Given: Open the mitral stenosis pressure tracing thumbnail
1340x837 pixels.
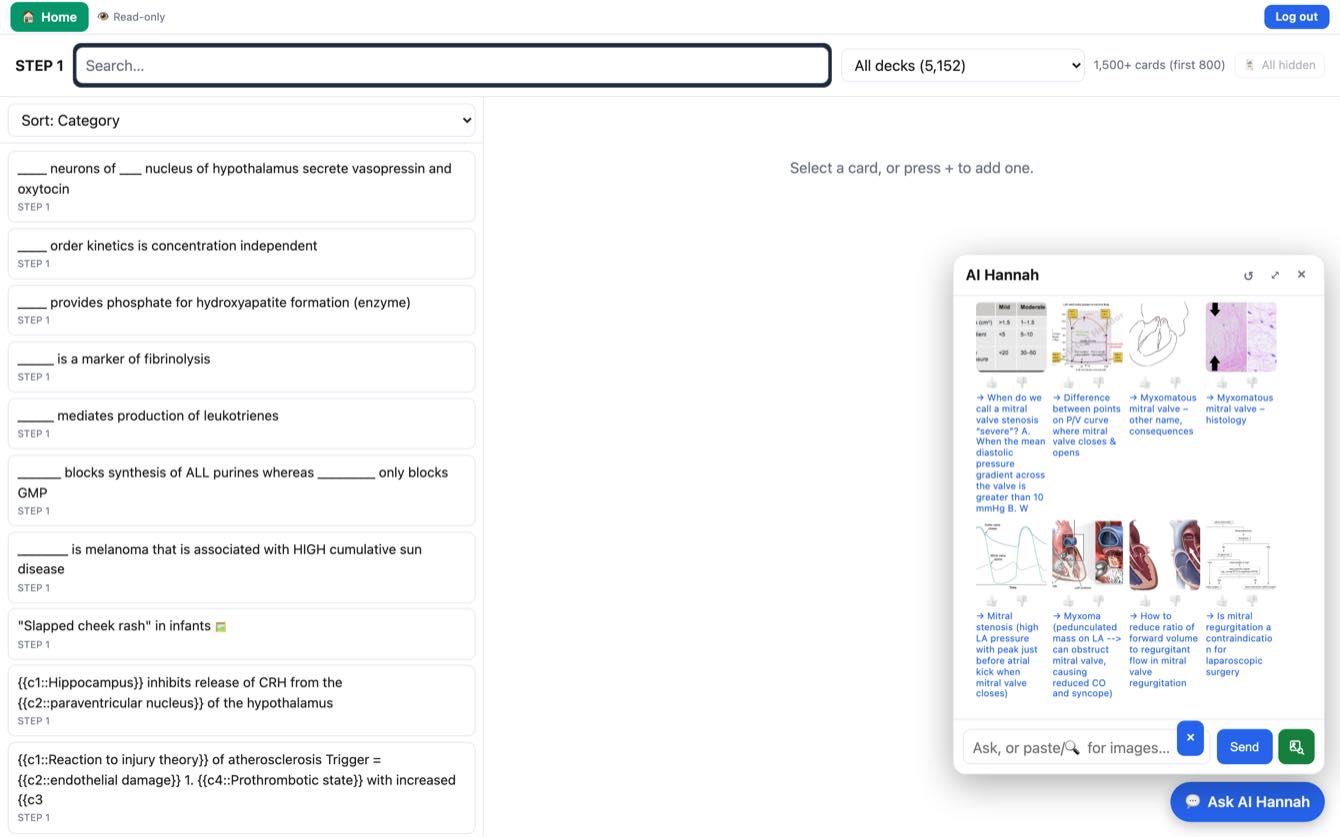Looking at the screenshot, I should pos(1011,555).
